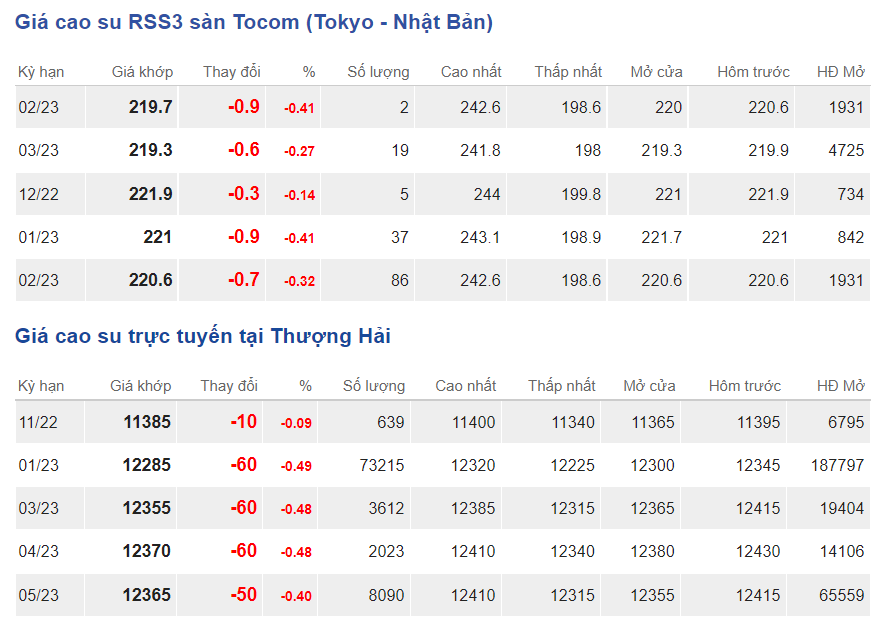Viewport: 877px width, 626px height.
Task: Click the open interest value 187797
Action: [833, 465]
